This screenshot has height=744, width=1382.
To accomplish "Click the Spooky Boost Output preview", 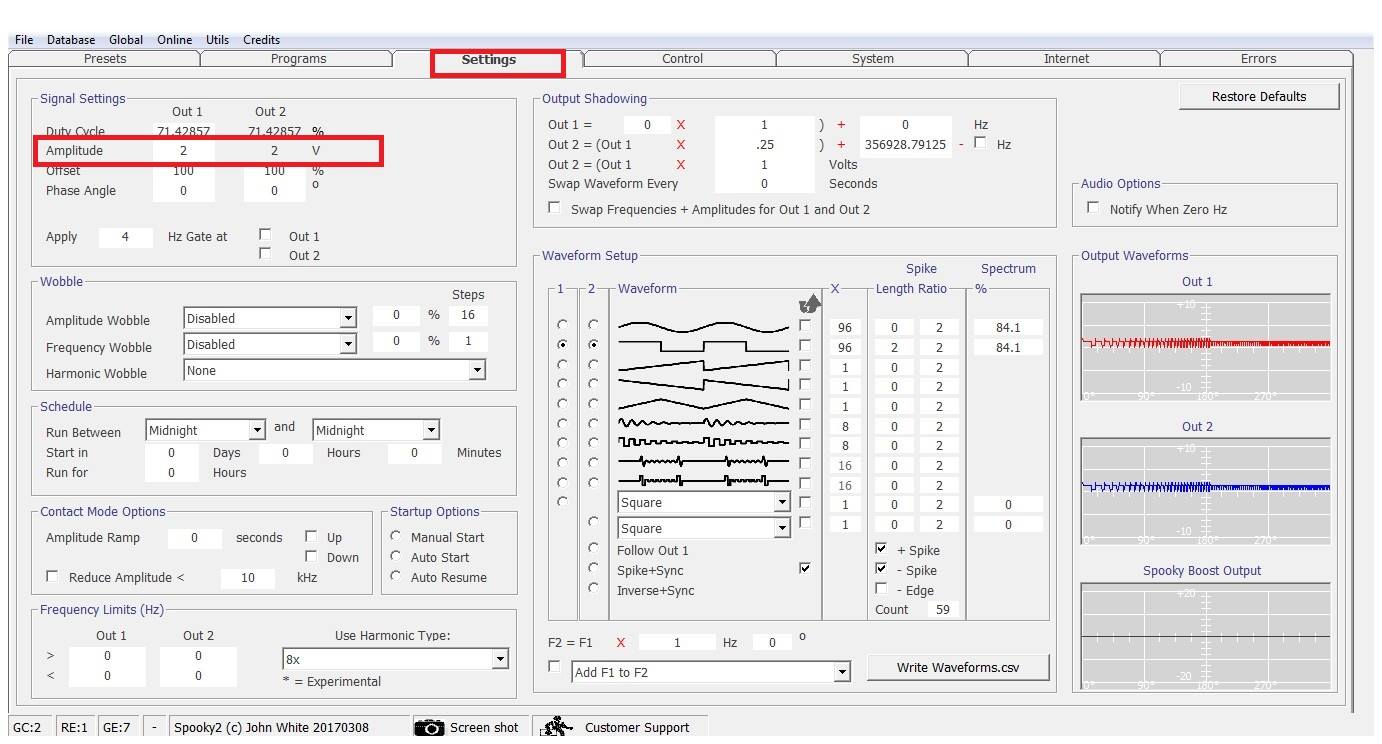I will (x=1205, y=636).
